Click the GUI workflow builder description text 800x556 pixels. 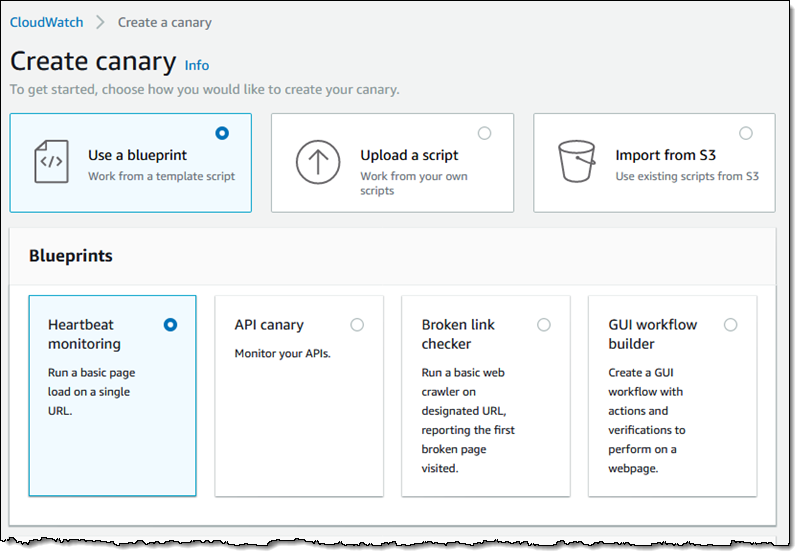[646, 420]
